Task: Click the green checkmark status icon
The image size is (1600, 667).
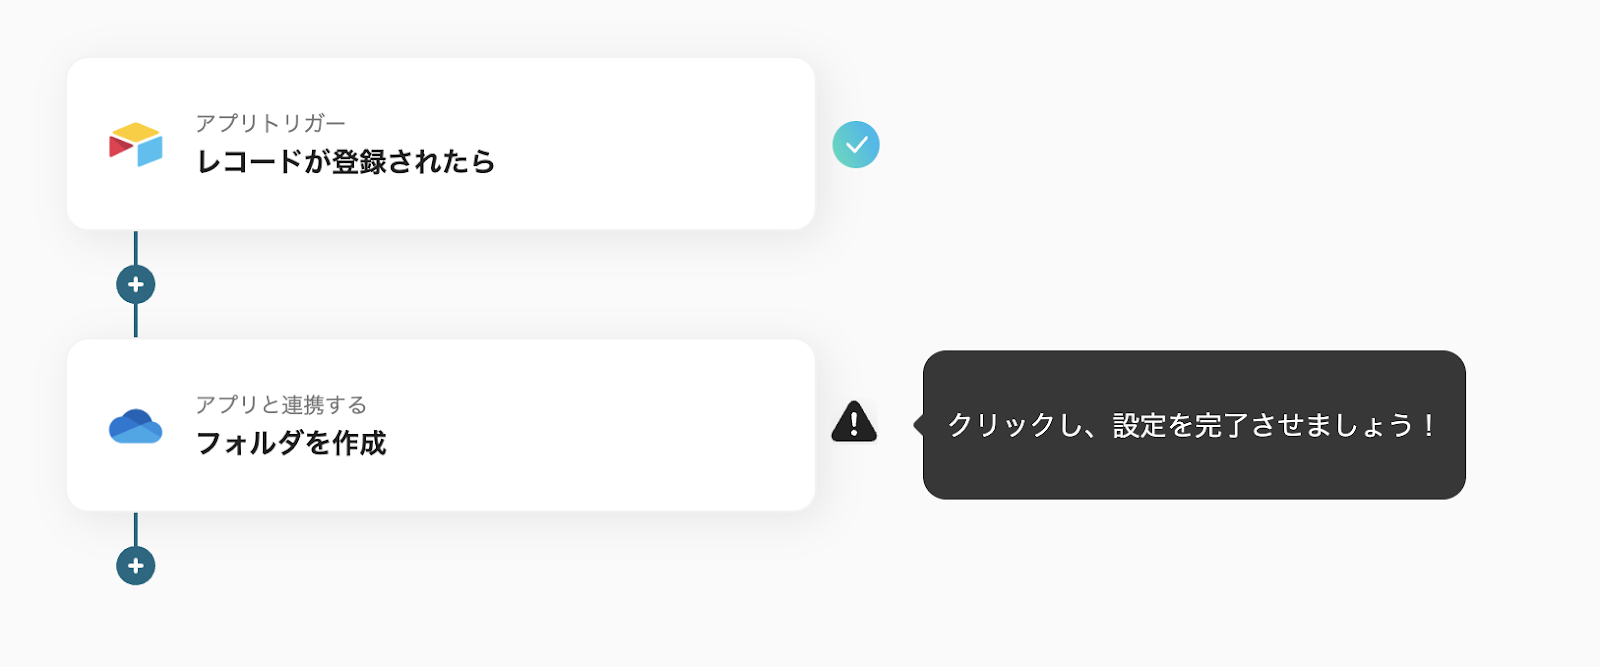Action: pos(856,145)
